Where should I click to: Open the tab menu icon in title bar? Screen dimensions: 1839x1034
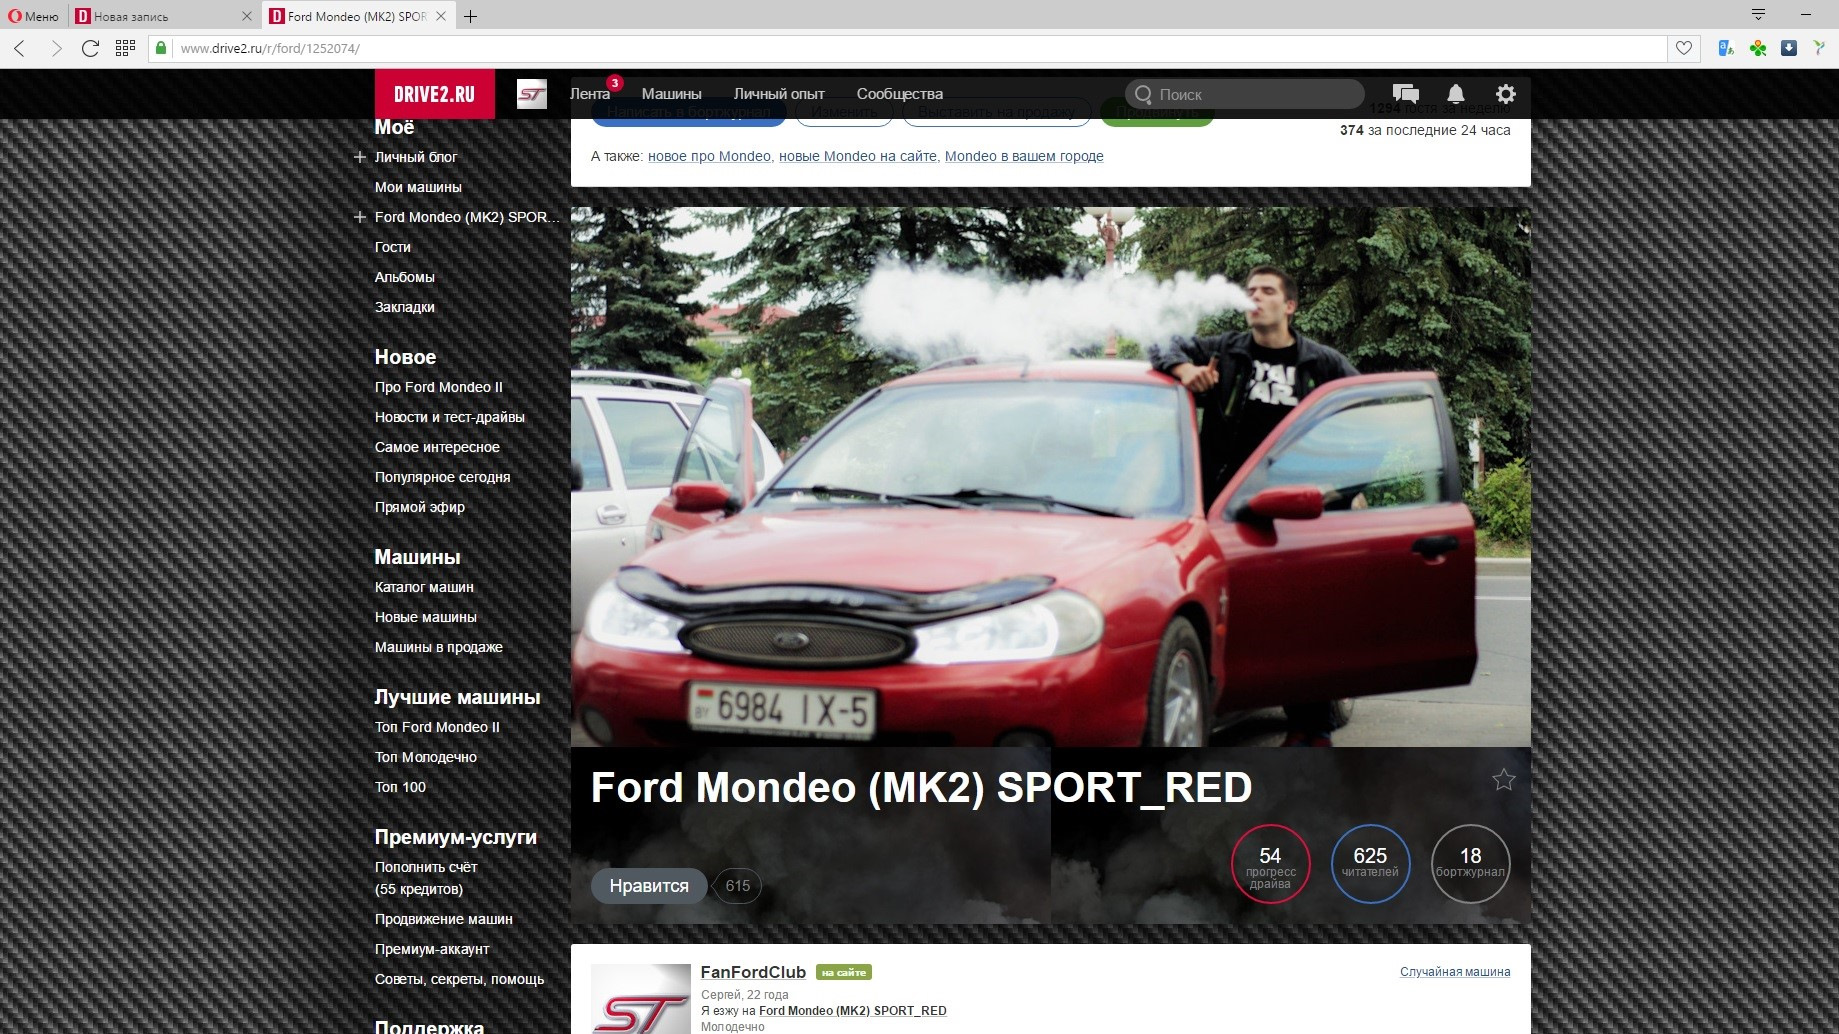pyautogui.click(x=1758, y=15)
